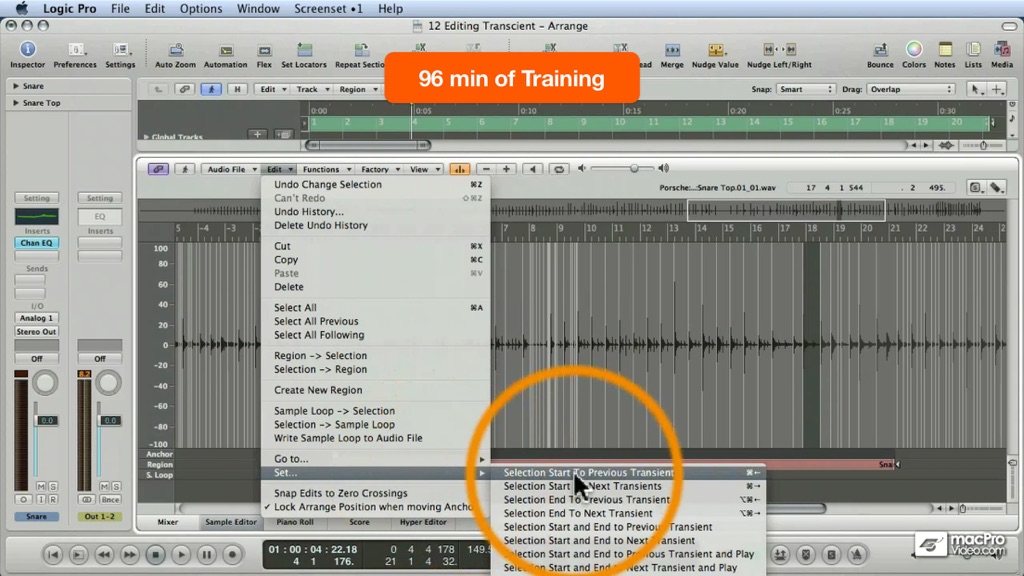Open the Colors palette icon
The width and height of the screenshot is (1024, 576).
pyautogui.click(x=914, y=49)
